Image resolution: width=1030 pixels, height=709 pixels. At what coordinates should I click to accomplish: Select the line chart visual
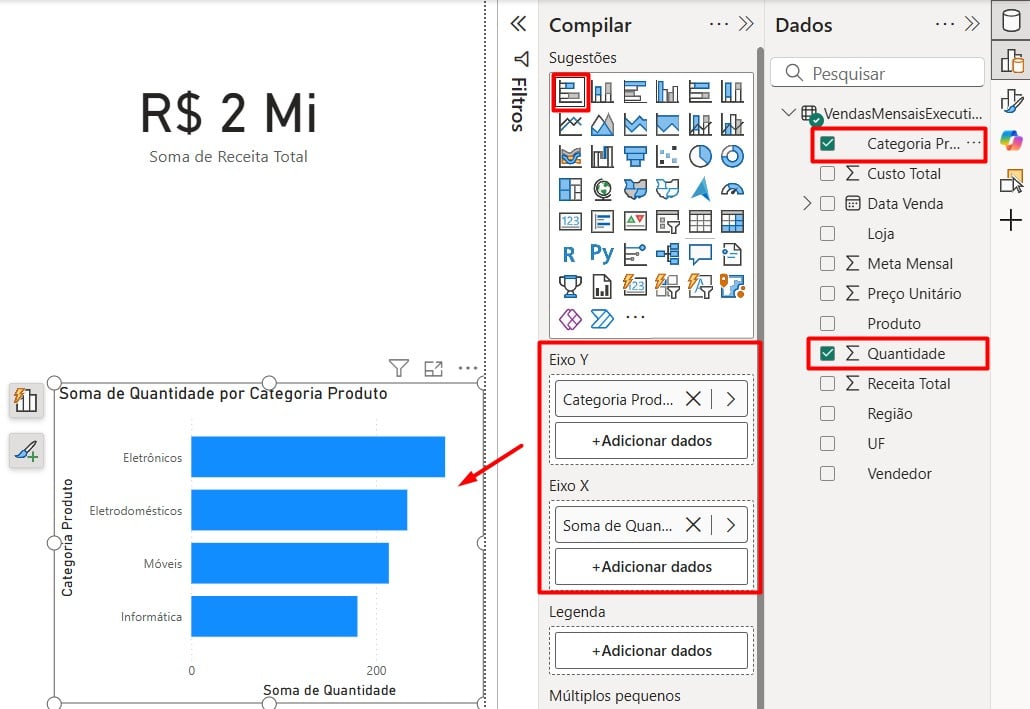[x=570, y=124]
